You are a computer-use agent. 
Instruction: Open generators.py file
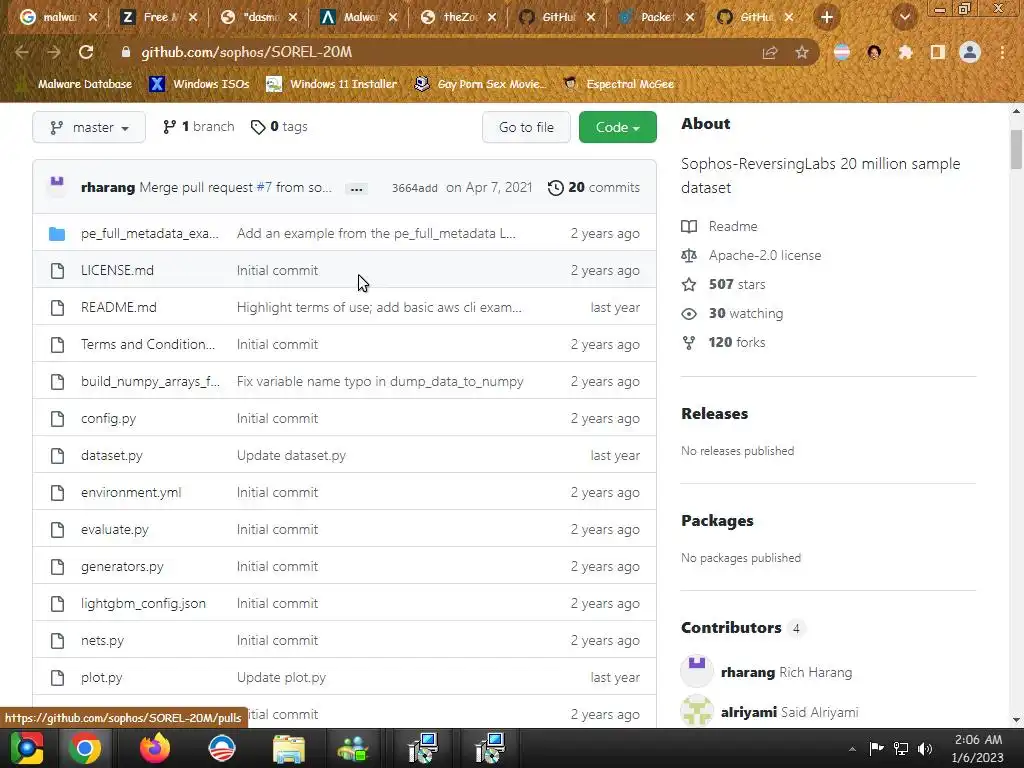[122, 566]
